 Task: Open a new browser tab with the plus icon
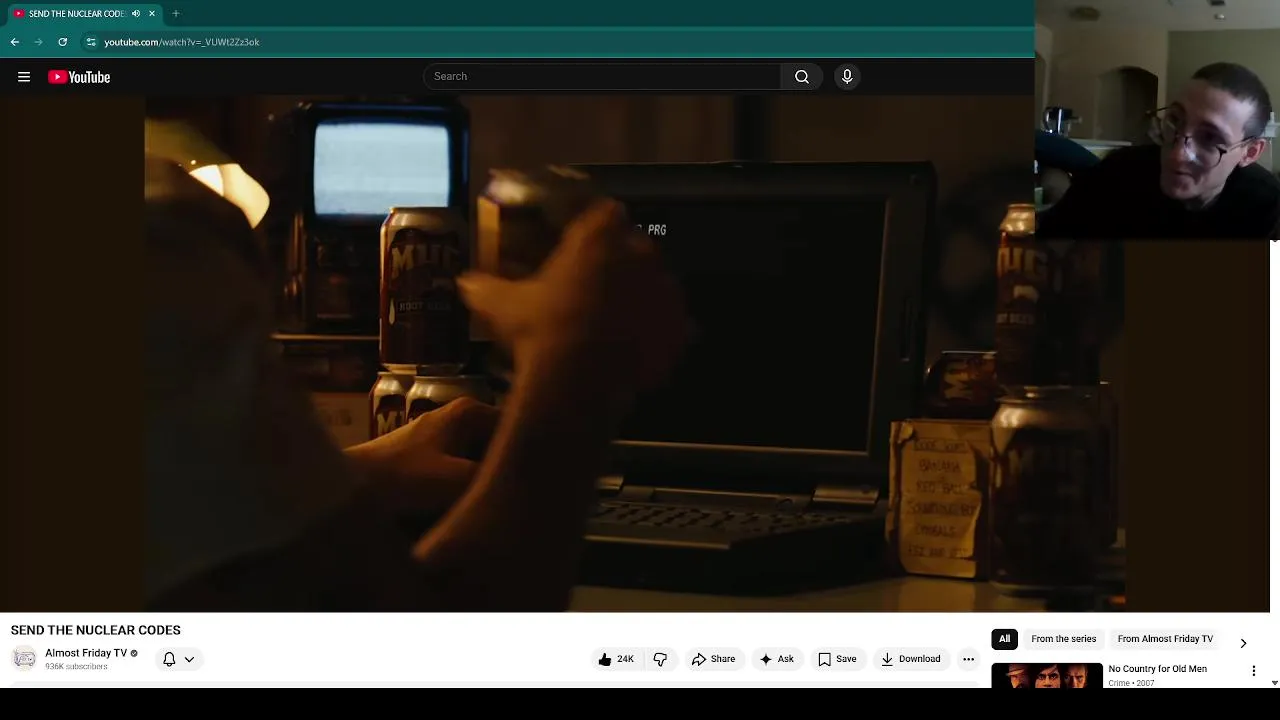tap(175, 14)
